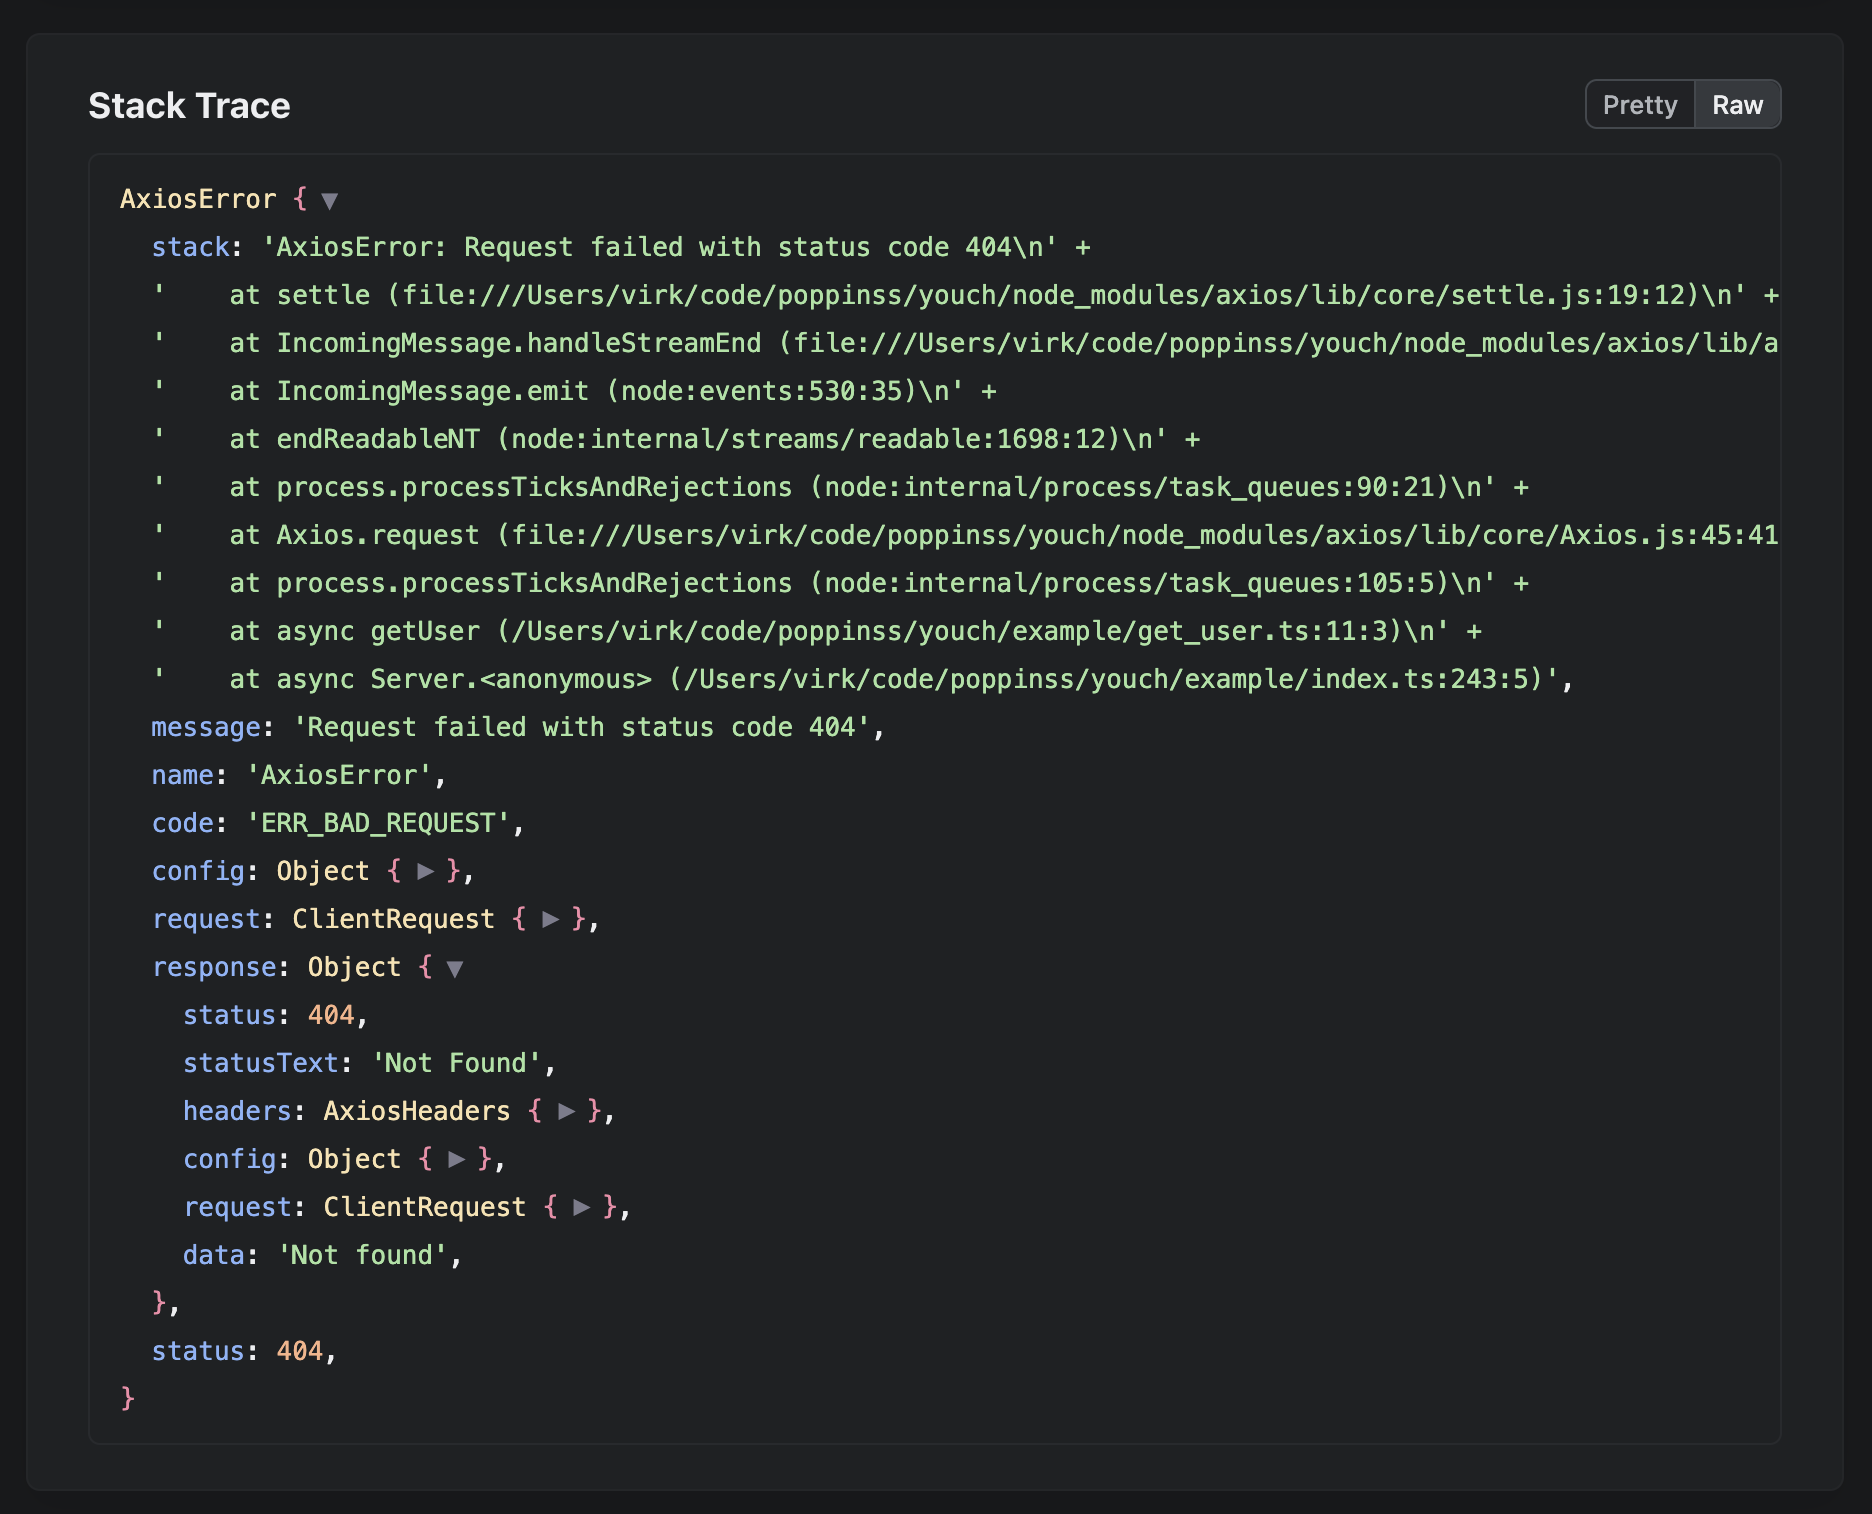Click the 'data' property key
The image size is (1872, 1514).
[x=214, y=1255]
